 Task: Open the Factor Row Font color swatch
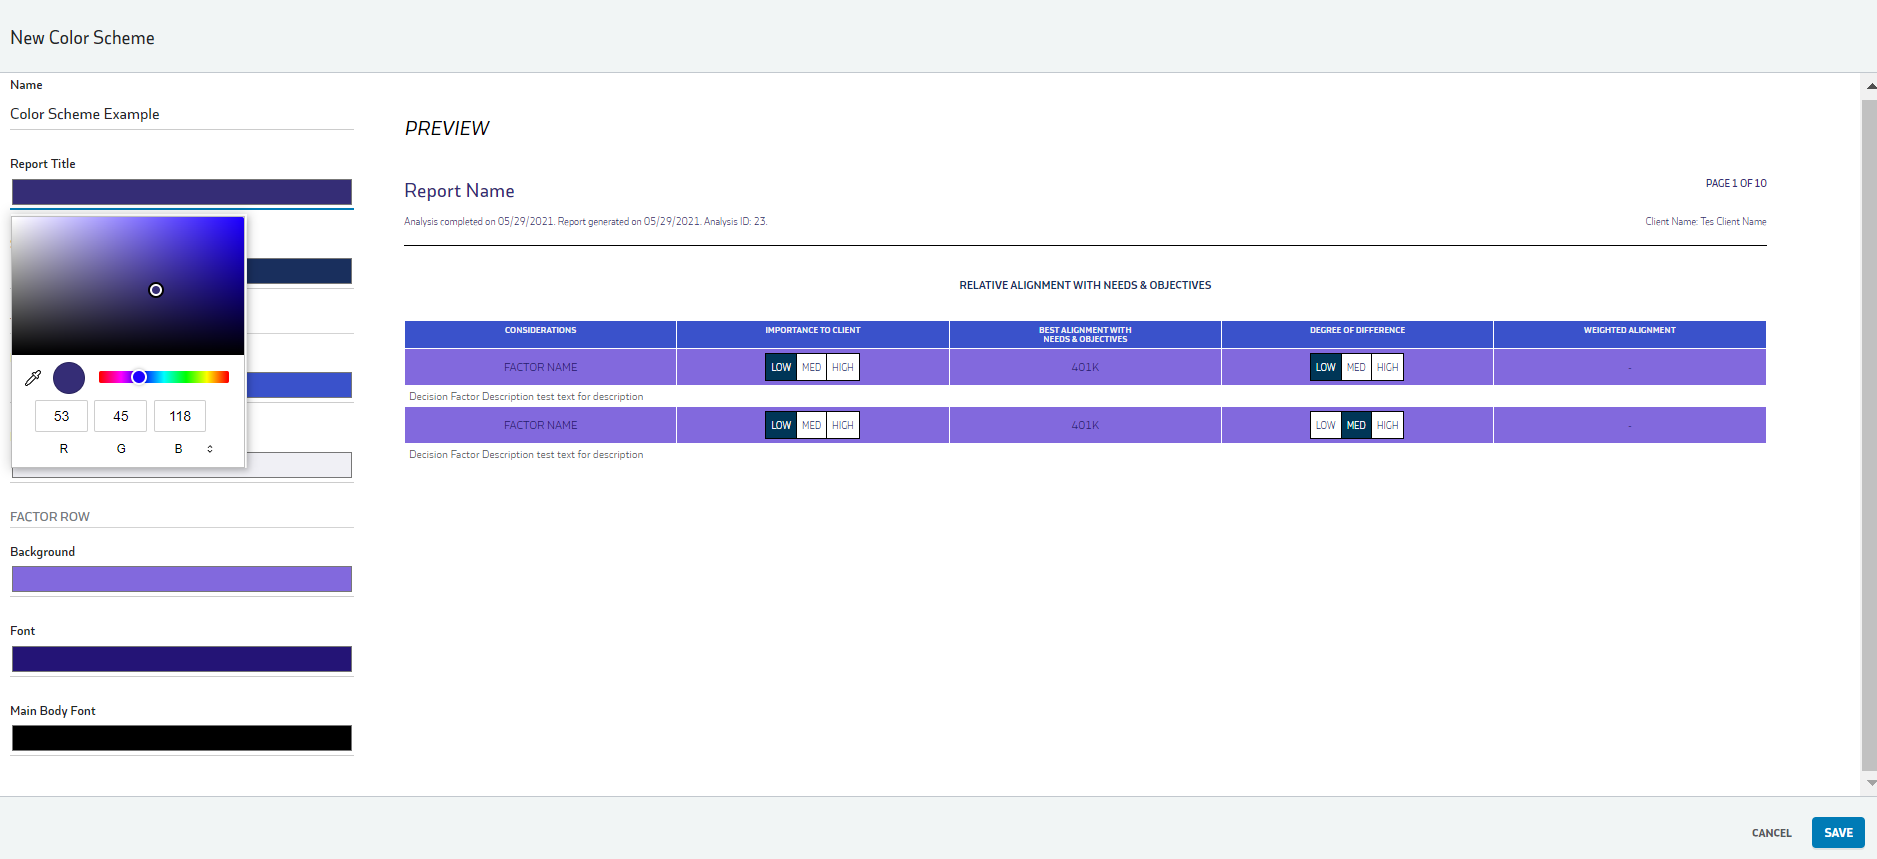pos(182,659)
